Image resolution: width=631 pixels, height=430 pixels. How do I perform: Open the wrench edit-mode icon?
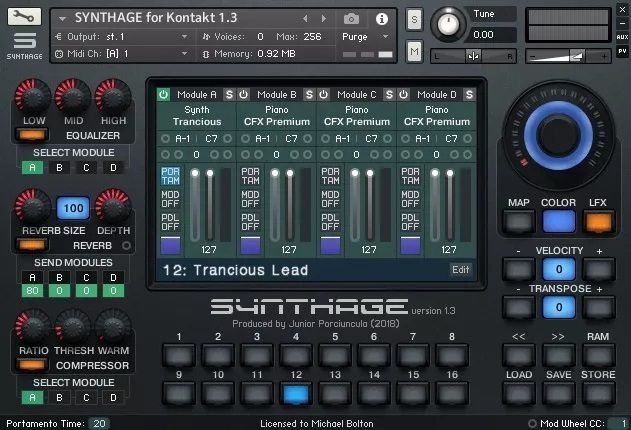click(x=24, y=16)
